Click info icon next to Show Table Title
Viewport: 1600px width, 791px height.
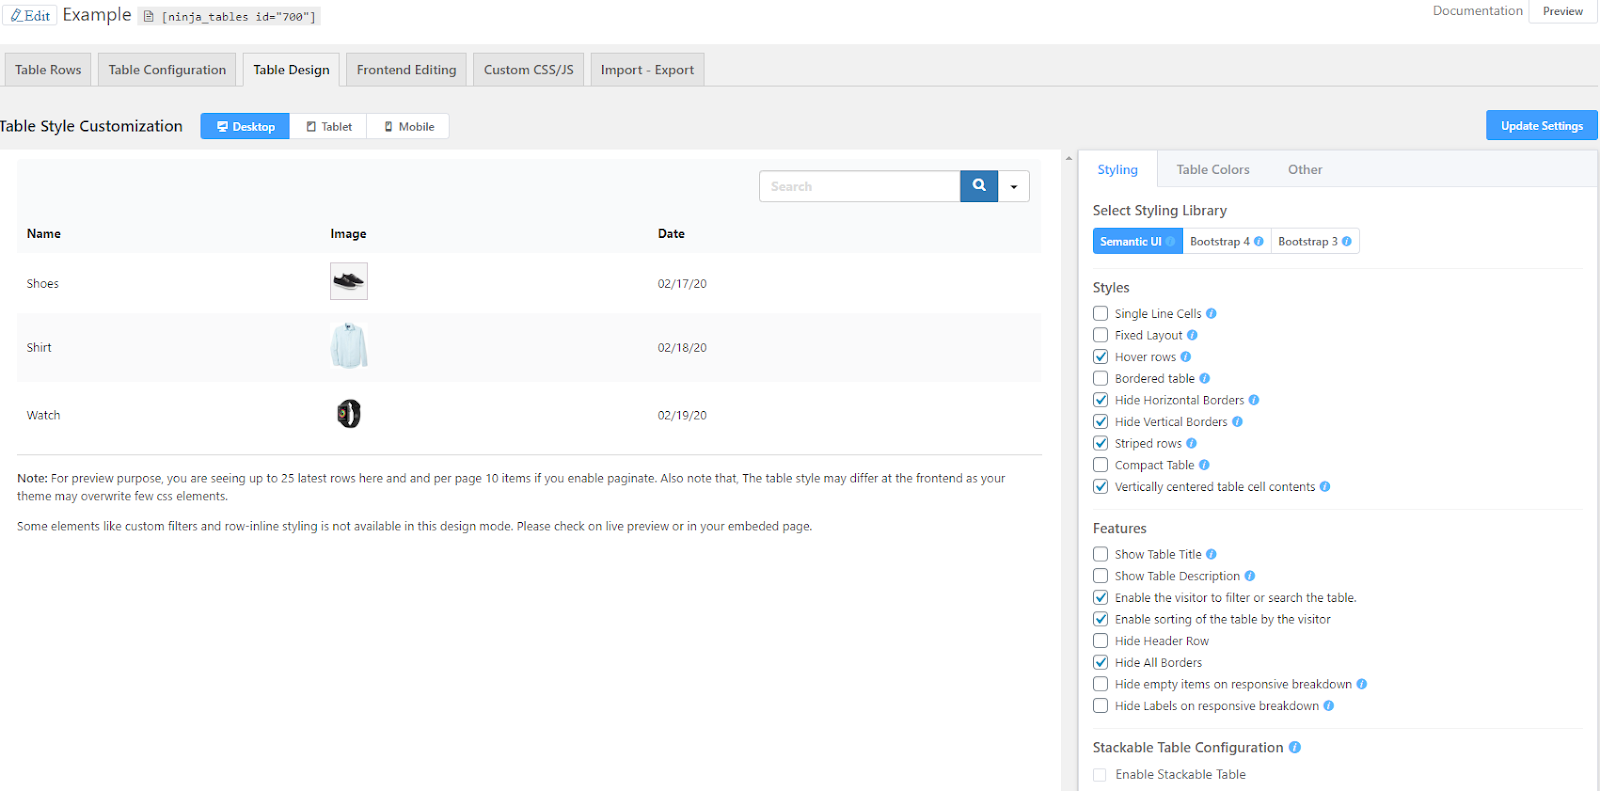tap(1211, 555)
